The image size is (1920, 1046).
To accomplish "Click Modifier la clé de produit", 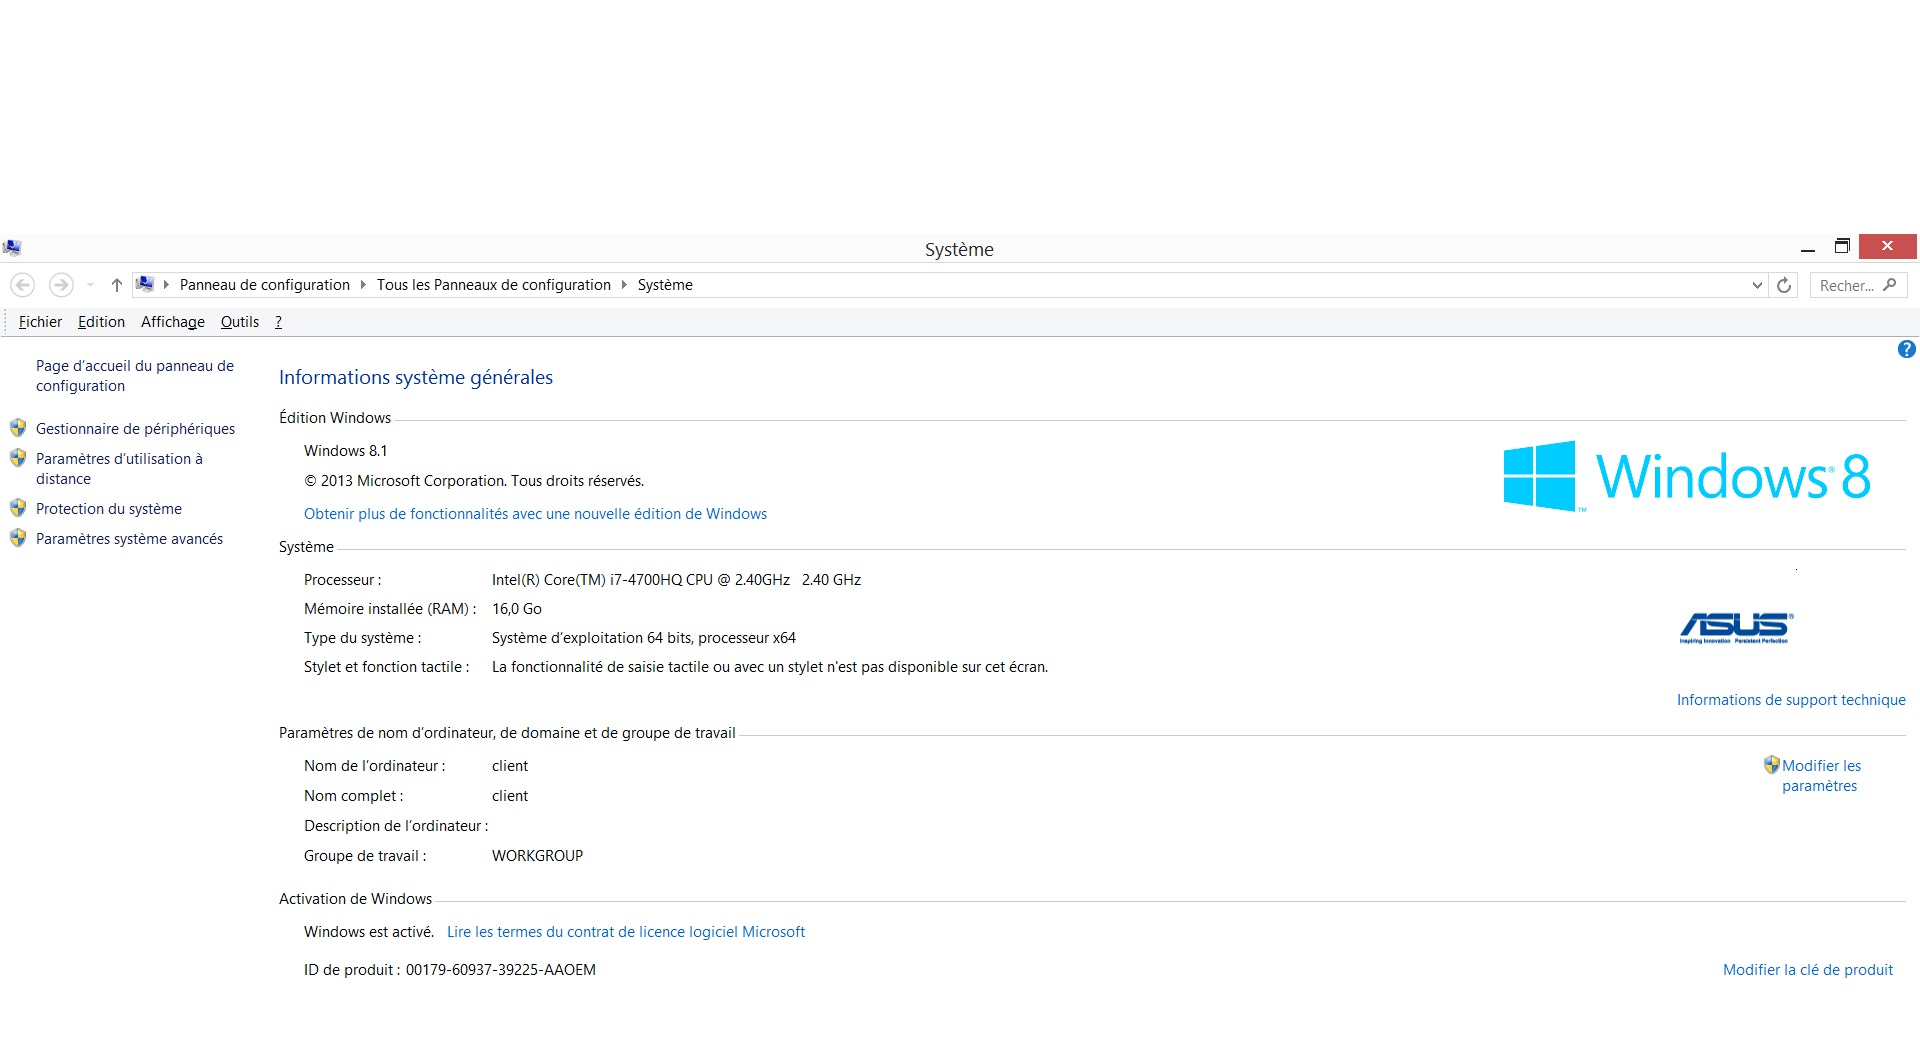I will pyautogui.click(x=1807, y=970).
